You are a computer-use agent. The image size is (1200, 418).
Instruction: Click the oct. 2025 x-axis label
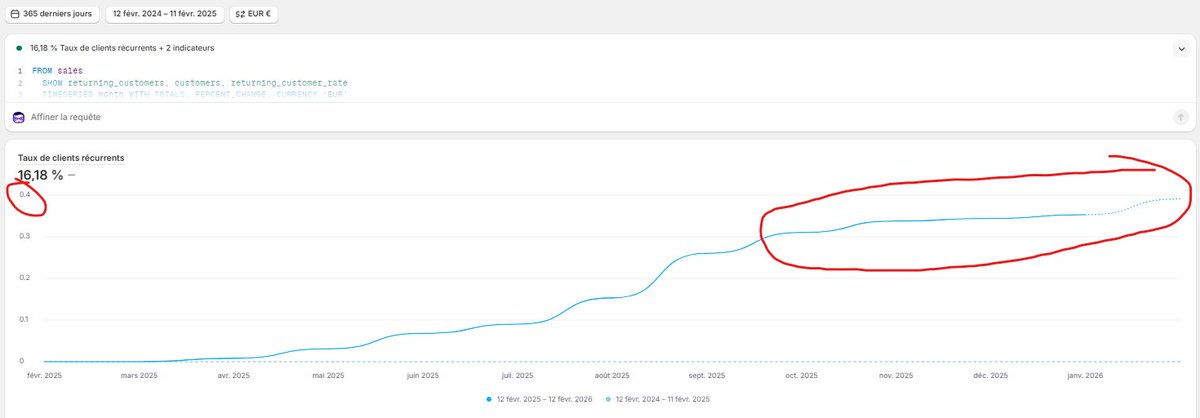click(x=801, y=376)
